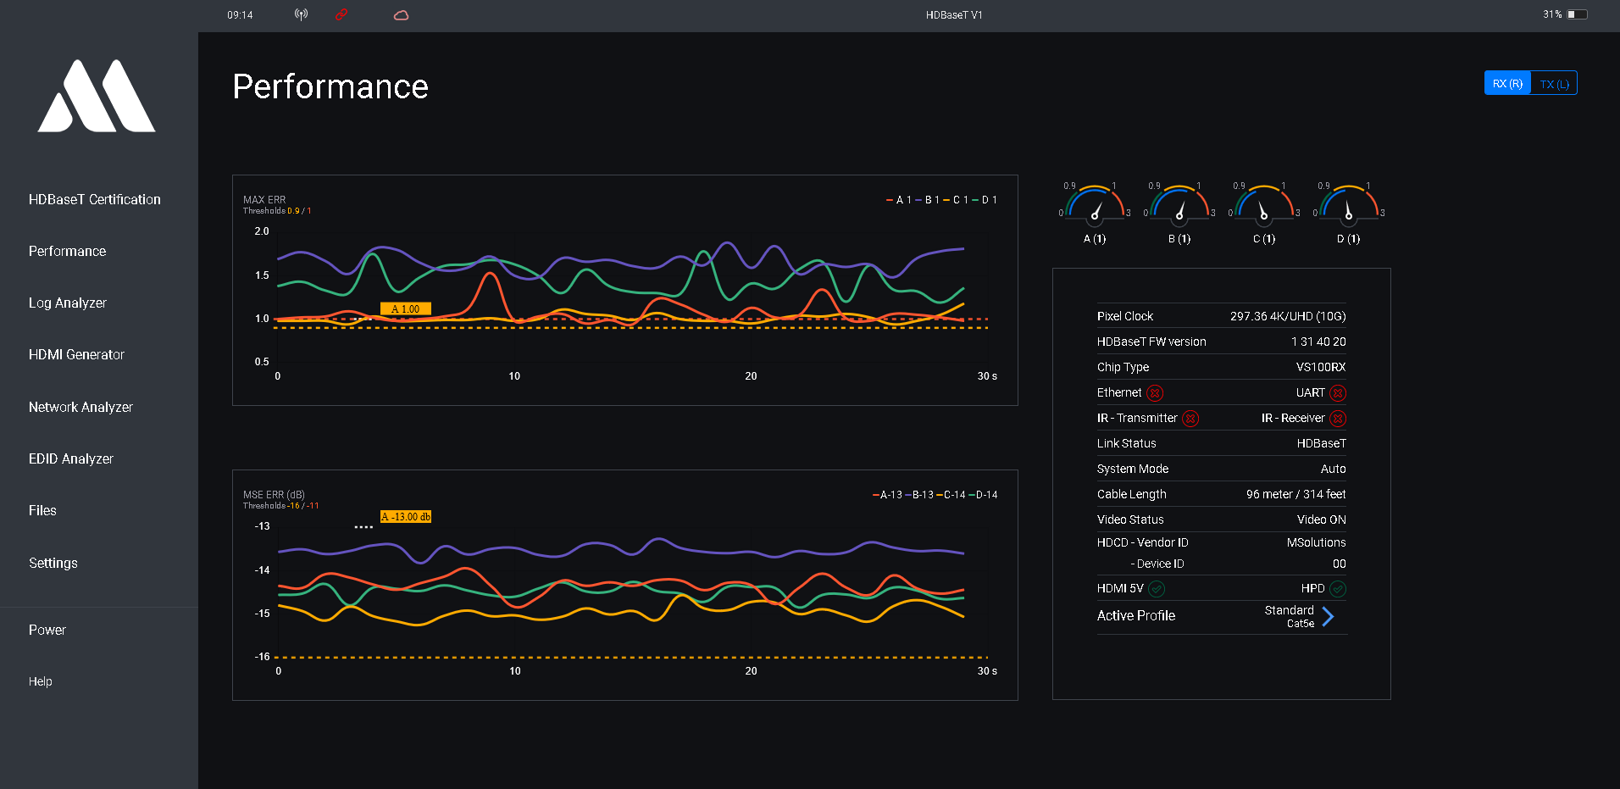Image resolution: width=1620 pixels, height=789 pixels.
Task: Click the A 1.00 marker on MAX ERR chart
Action: [x=406, y=309]
